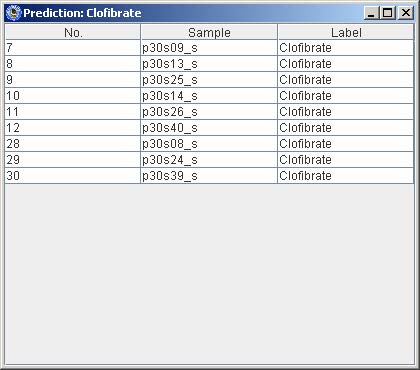Select Clofibrate label in p30s40_s row
Screen dimensions: 420x370
[x=346, y=128]
